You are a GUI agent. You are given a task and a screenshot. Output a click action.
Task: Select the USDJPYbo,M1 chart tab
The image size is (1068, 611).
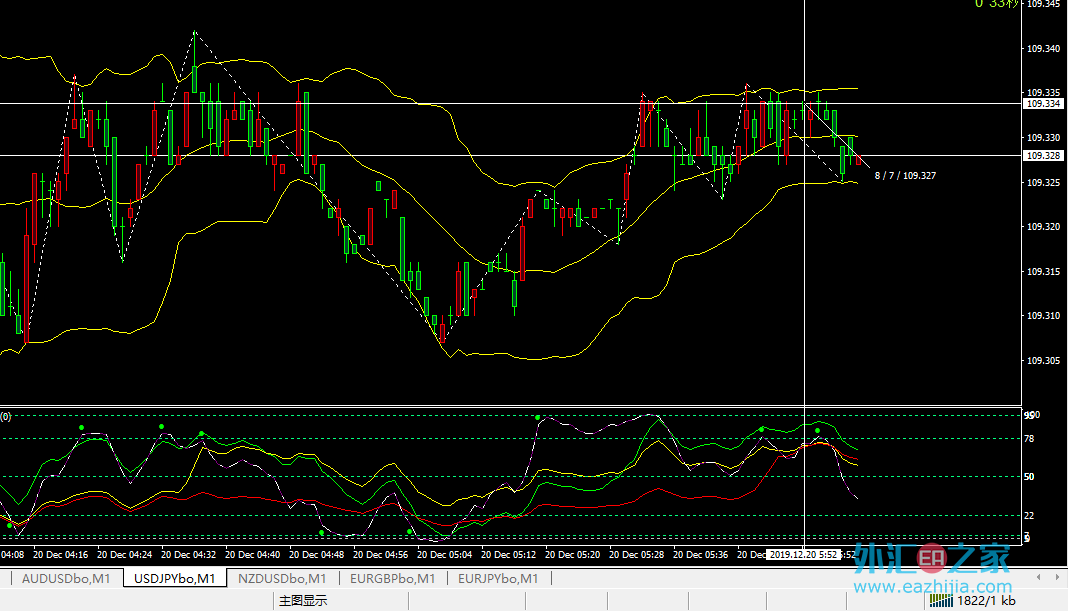coord(174,578)
